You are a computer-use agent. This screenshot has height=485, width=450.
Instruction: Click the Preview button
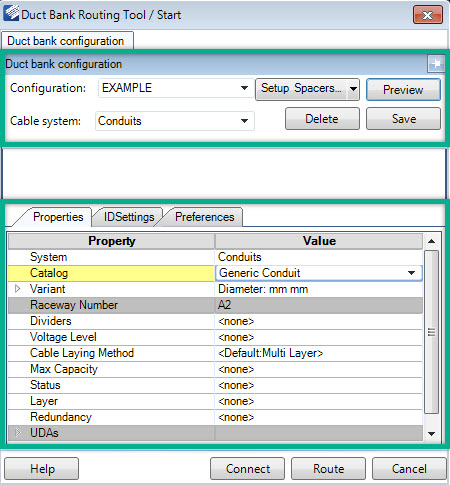[x=403, y=89]
